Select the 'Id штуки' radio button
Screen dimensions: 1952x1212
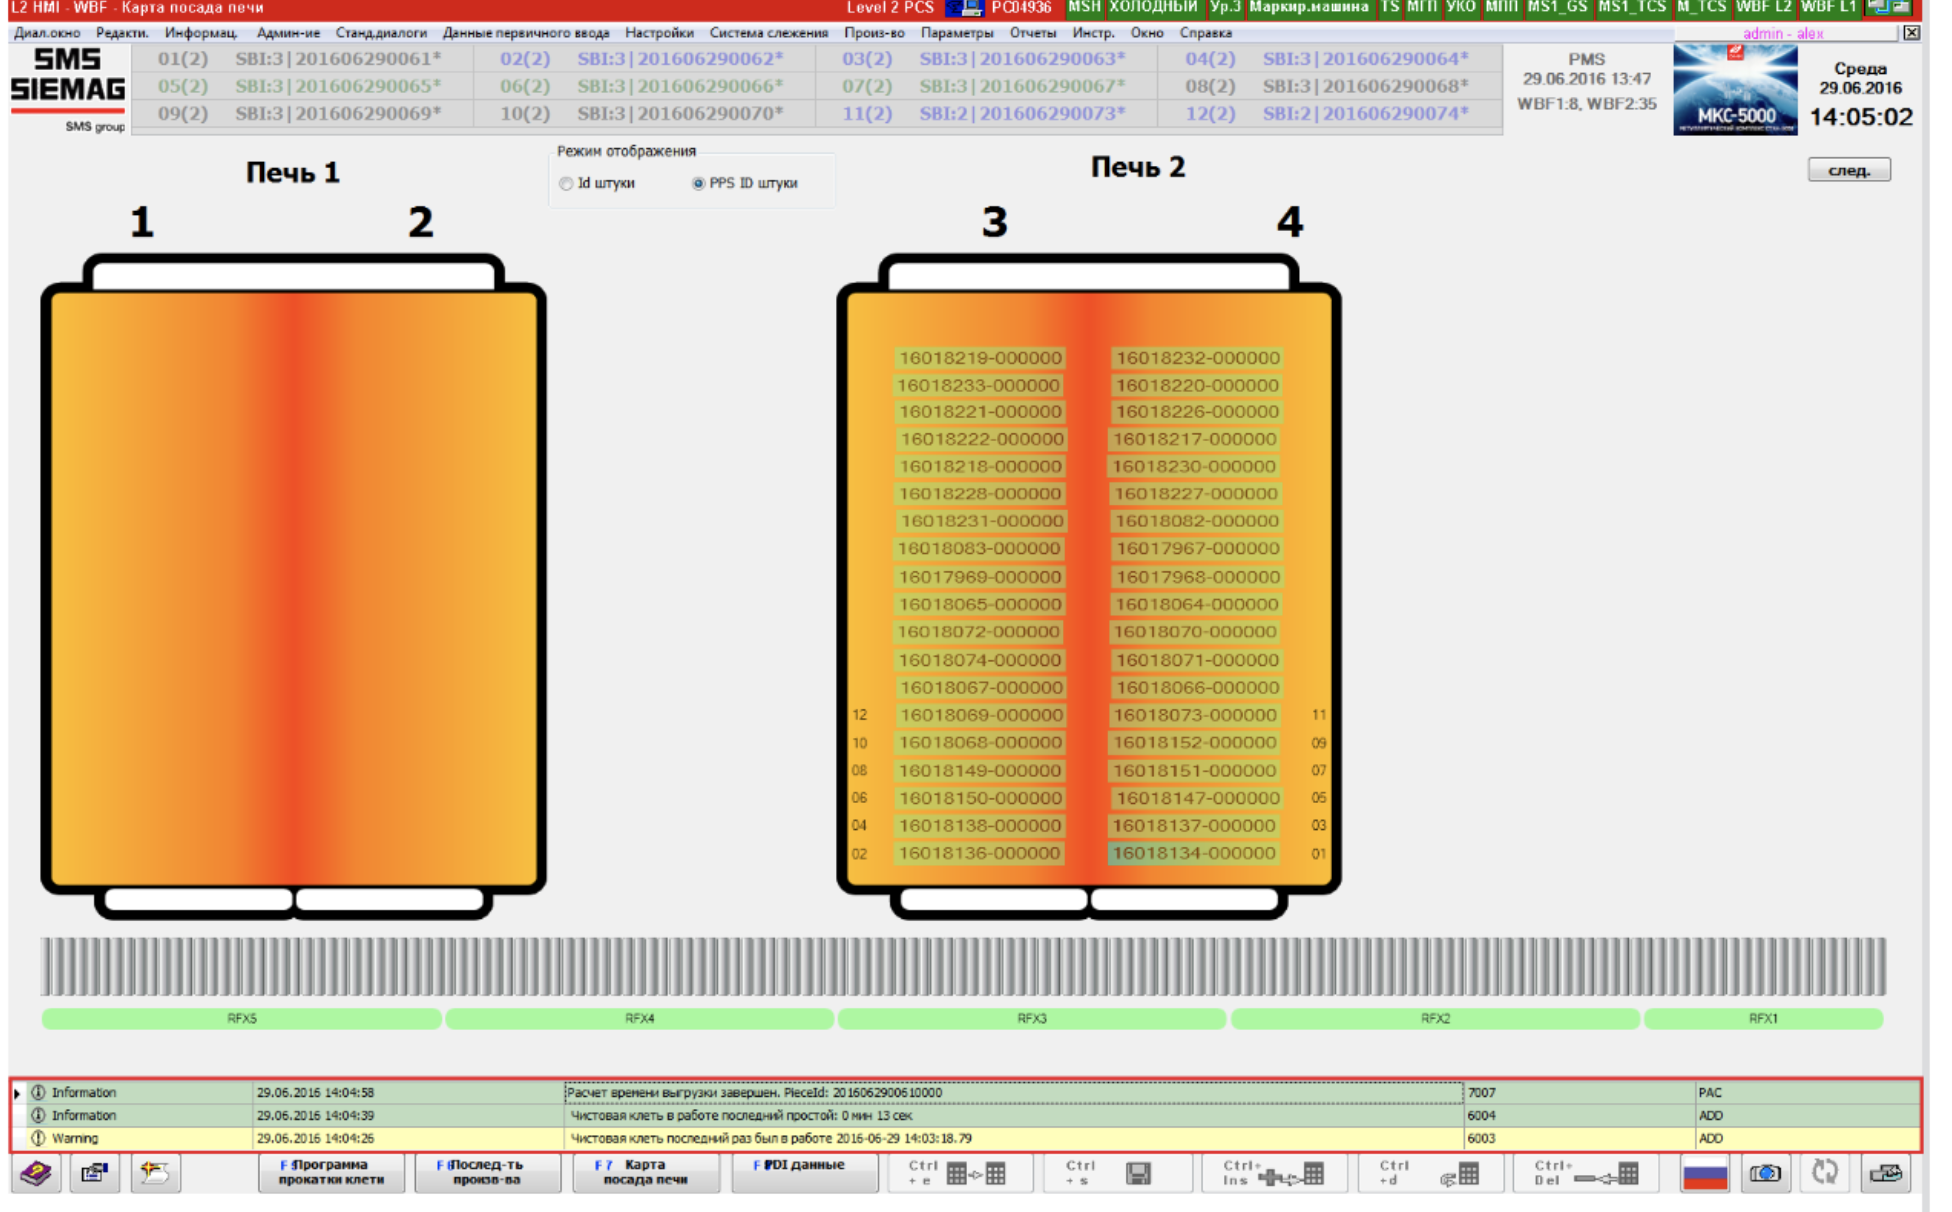pyautogui.click(x=567, y=184)
